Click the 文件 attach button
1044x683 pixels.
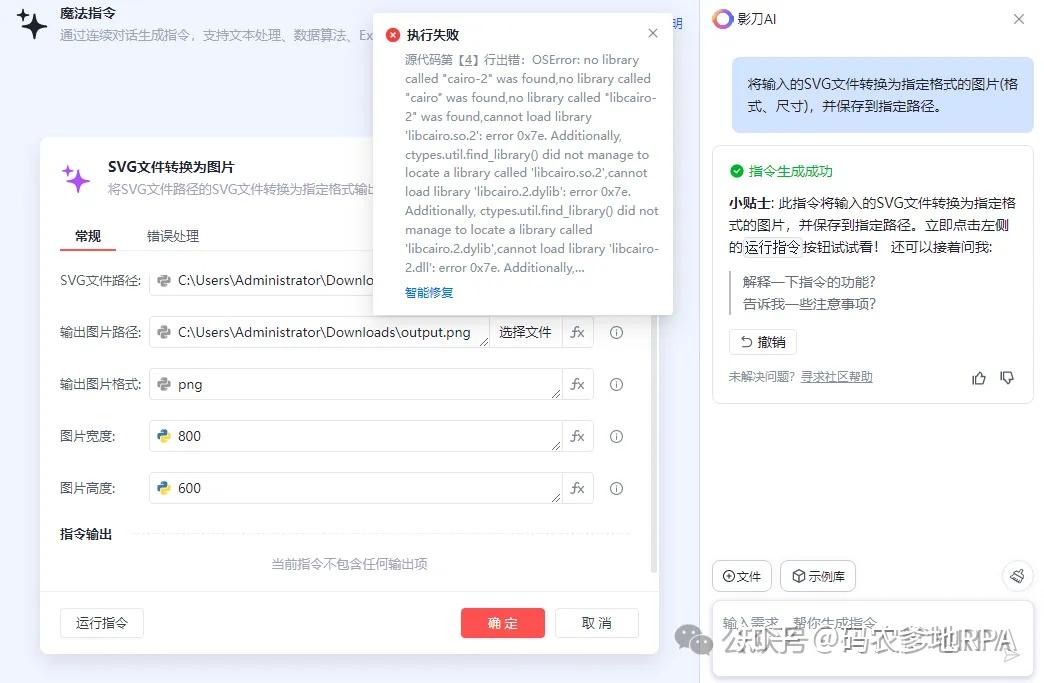click(x=742, y=576)
